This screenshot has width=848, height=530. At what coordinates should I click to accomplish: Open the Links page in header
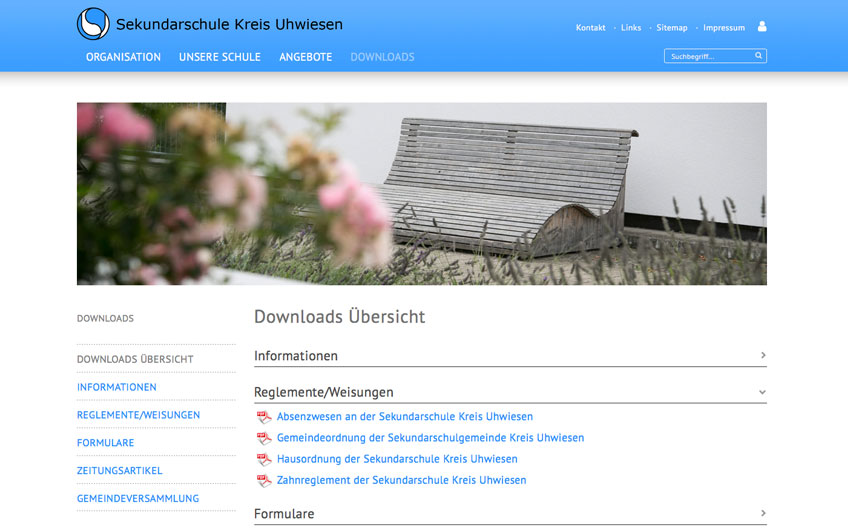coord(631,28)
